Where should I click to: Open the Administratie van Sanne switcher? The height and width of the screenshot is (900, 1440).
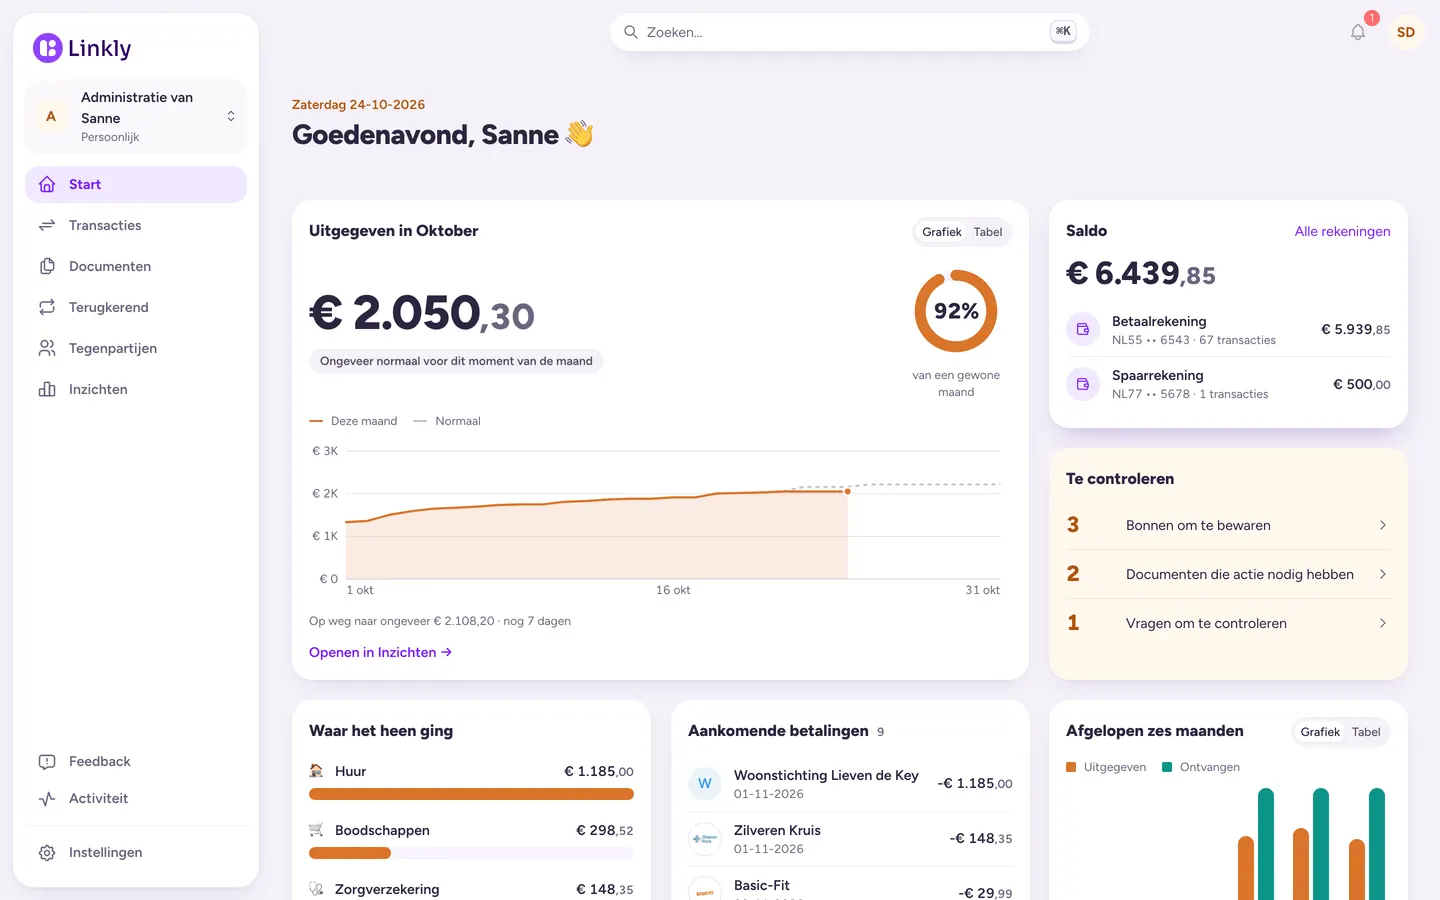tap(136, 117)
